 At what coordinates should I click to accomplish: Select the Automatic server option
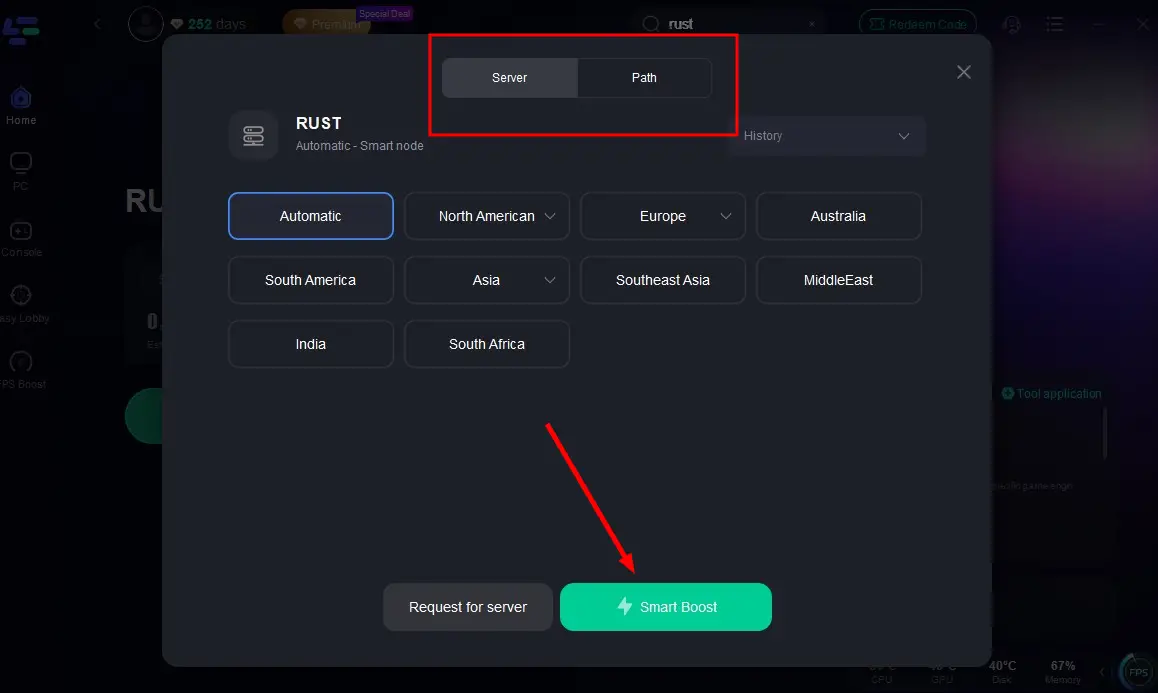[311, 216]
